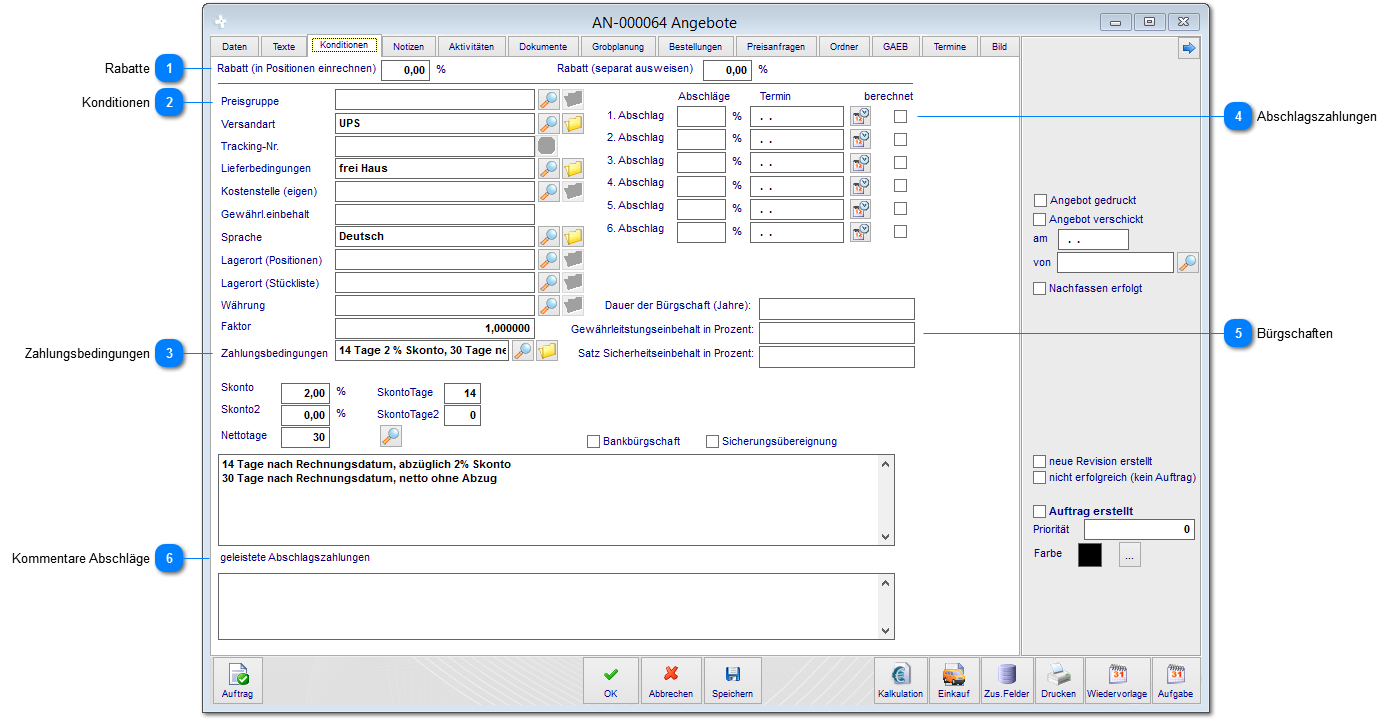
Task: Click Abbrechen to cancel
Action: click(x=671, y=681)
